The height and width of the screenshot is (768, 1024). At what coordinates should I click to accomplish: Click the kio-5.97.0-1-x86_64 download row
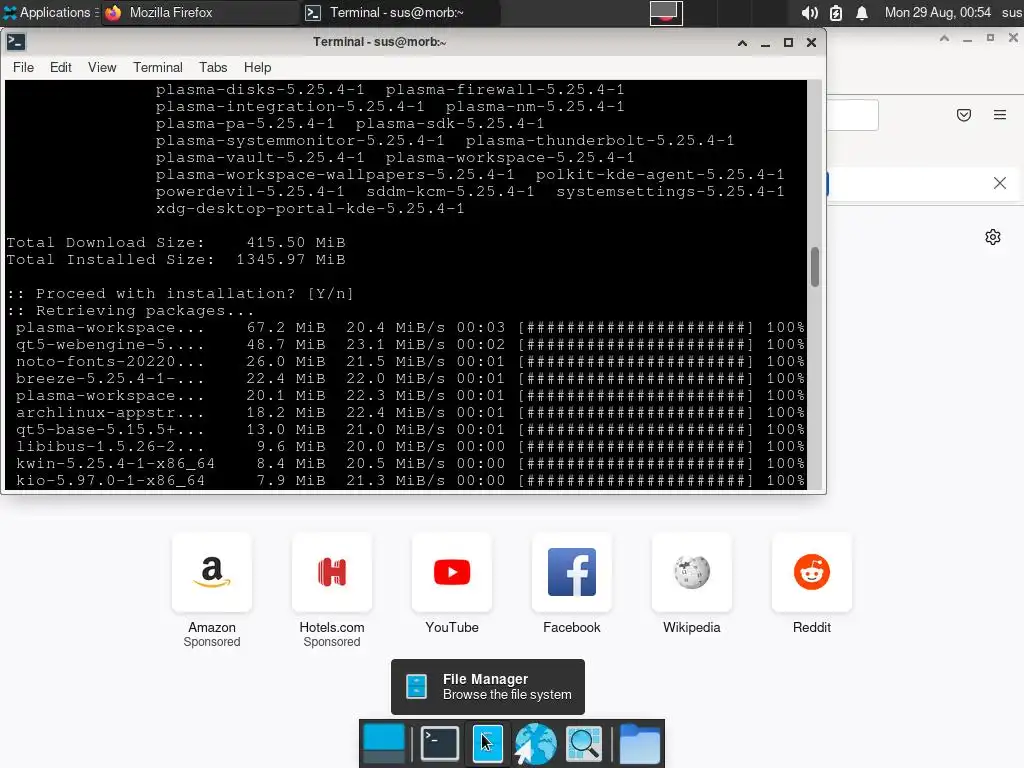coord(410,481)
